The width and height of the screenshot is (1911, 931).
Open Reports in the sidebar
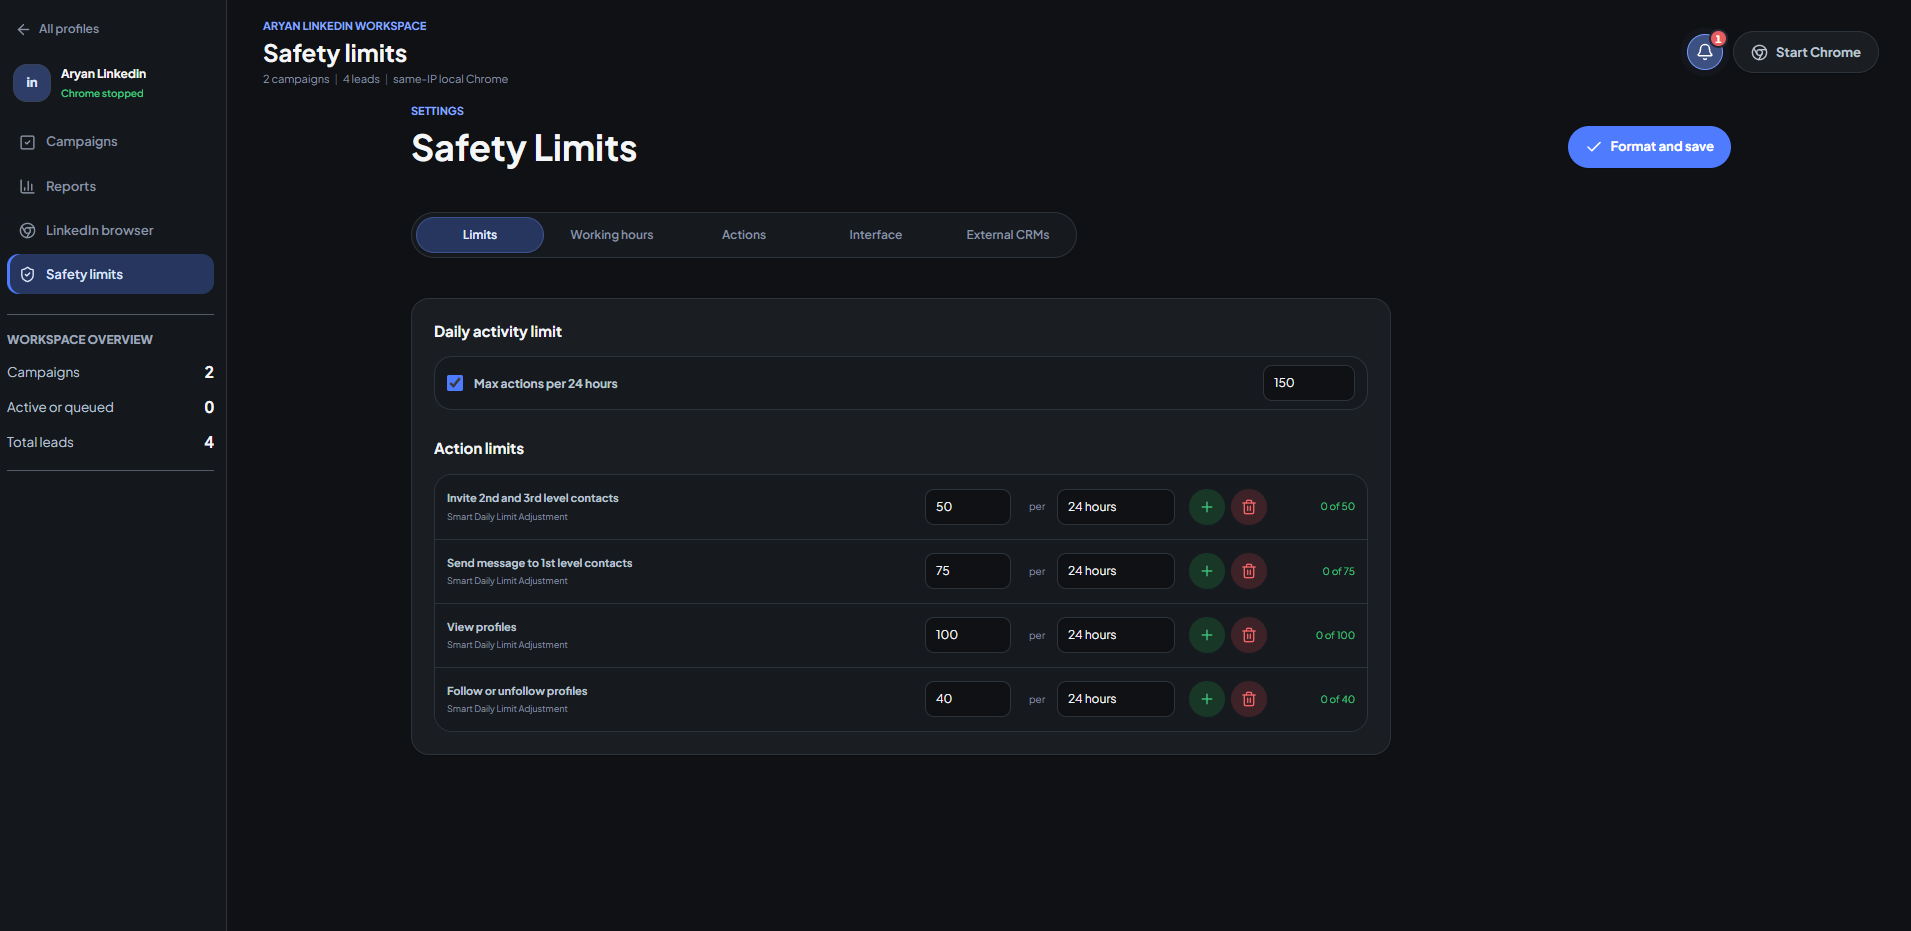click(x=110, y=186)
